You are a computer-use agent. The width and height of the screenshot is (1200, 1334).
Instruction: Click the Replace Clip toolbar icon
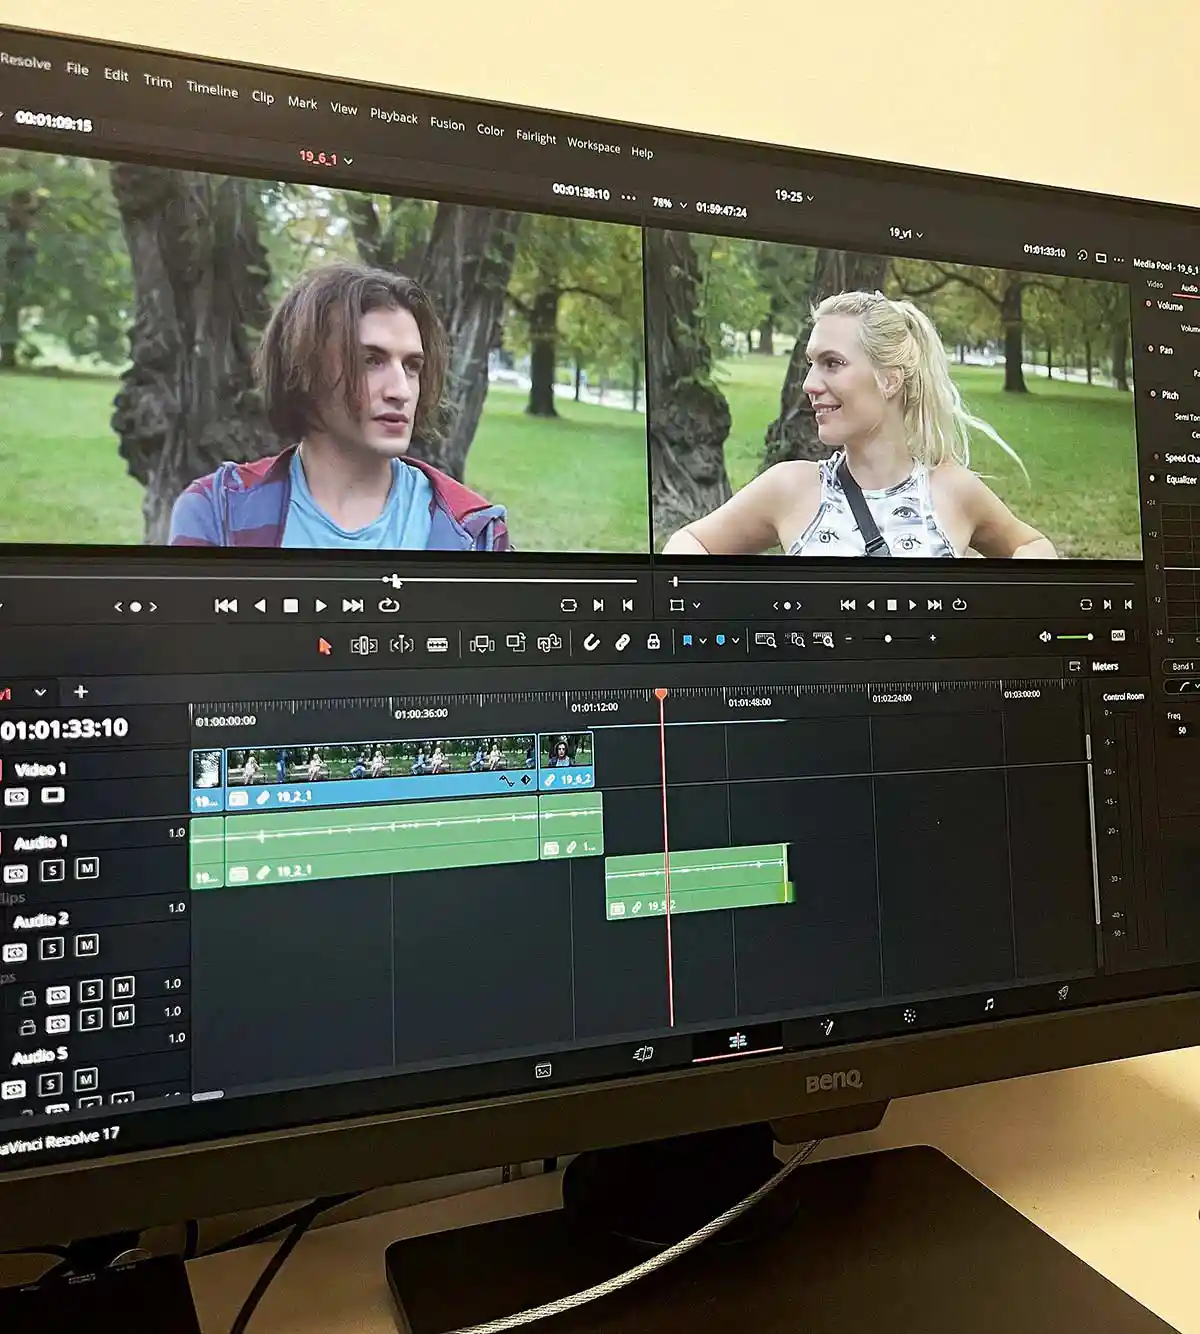click(x=549, y=643)
